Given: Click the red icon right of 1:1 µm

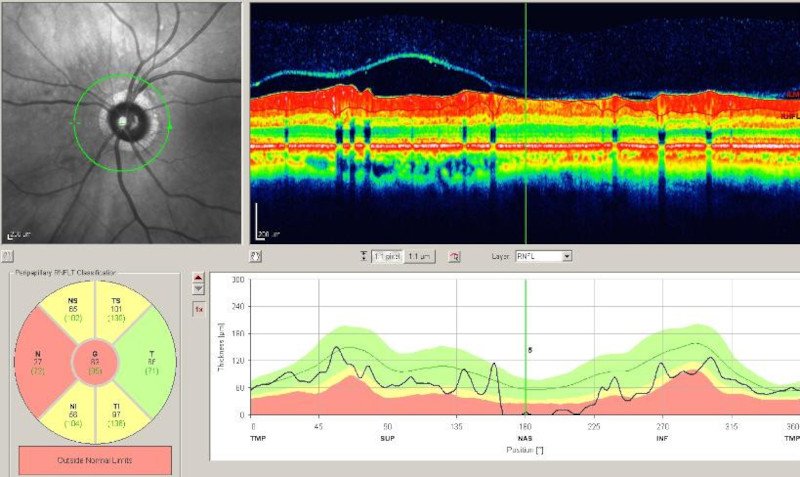Looking at the screenshot, I should point(455,257).
